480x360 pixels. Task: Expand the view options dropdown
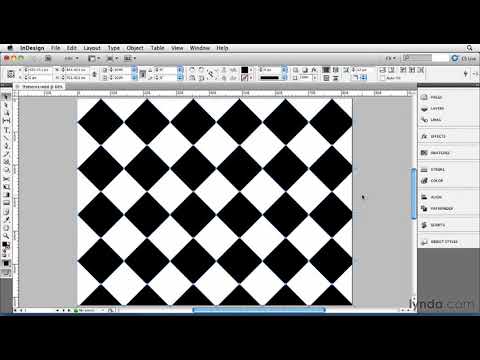94,58
